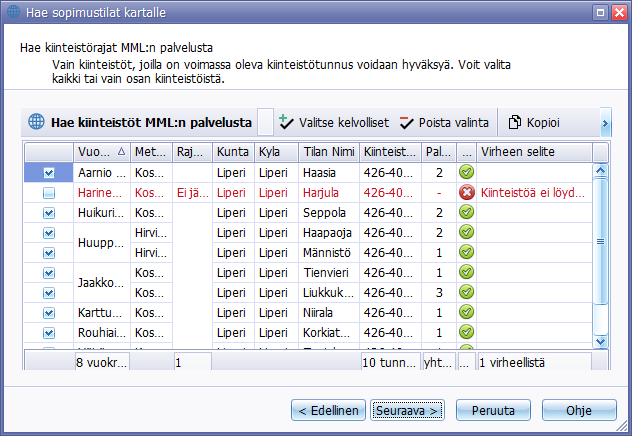Screen dimensions: 632x436
Task: Select 'Rouhiai...' tenant cell
Action: click(x=102, y=332)
